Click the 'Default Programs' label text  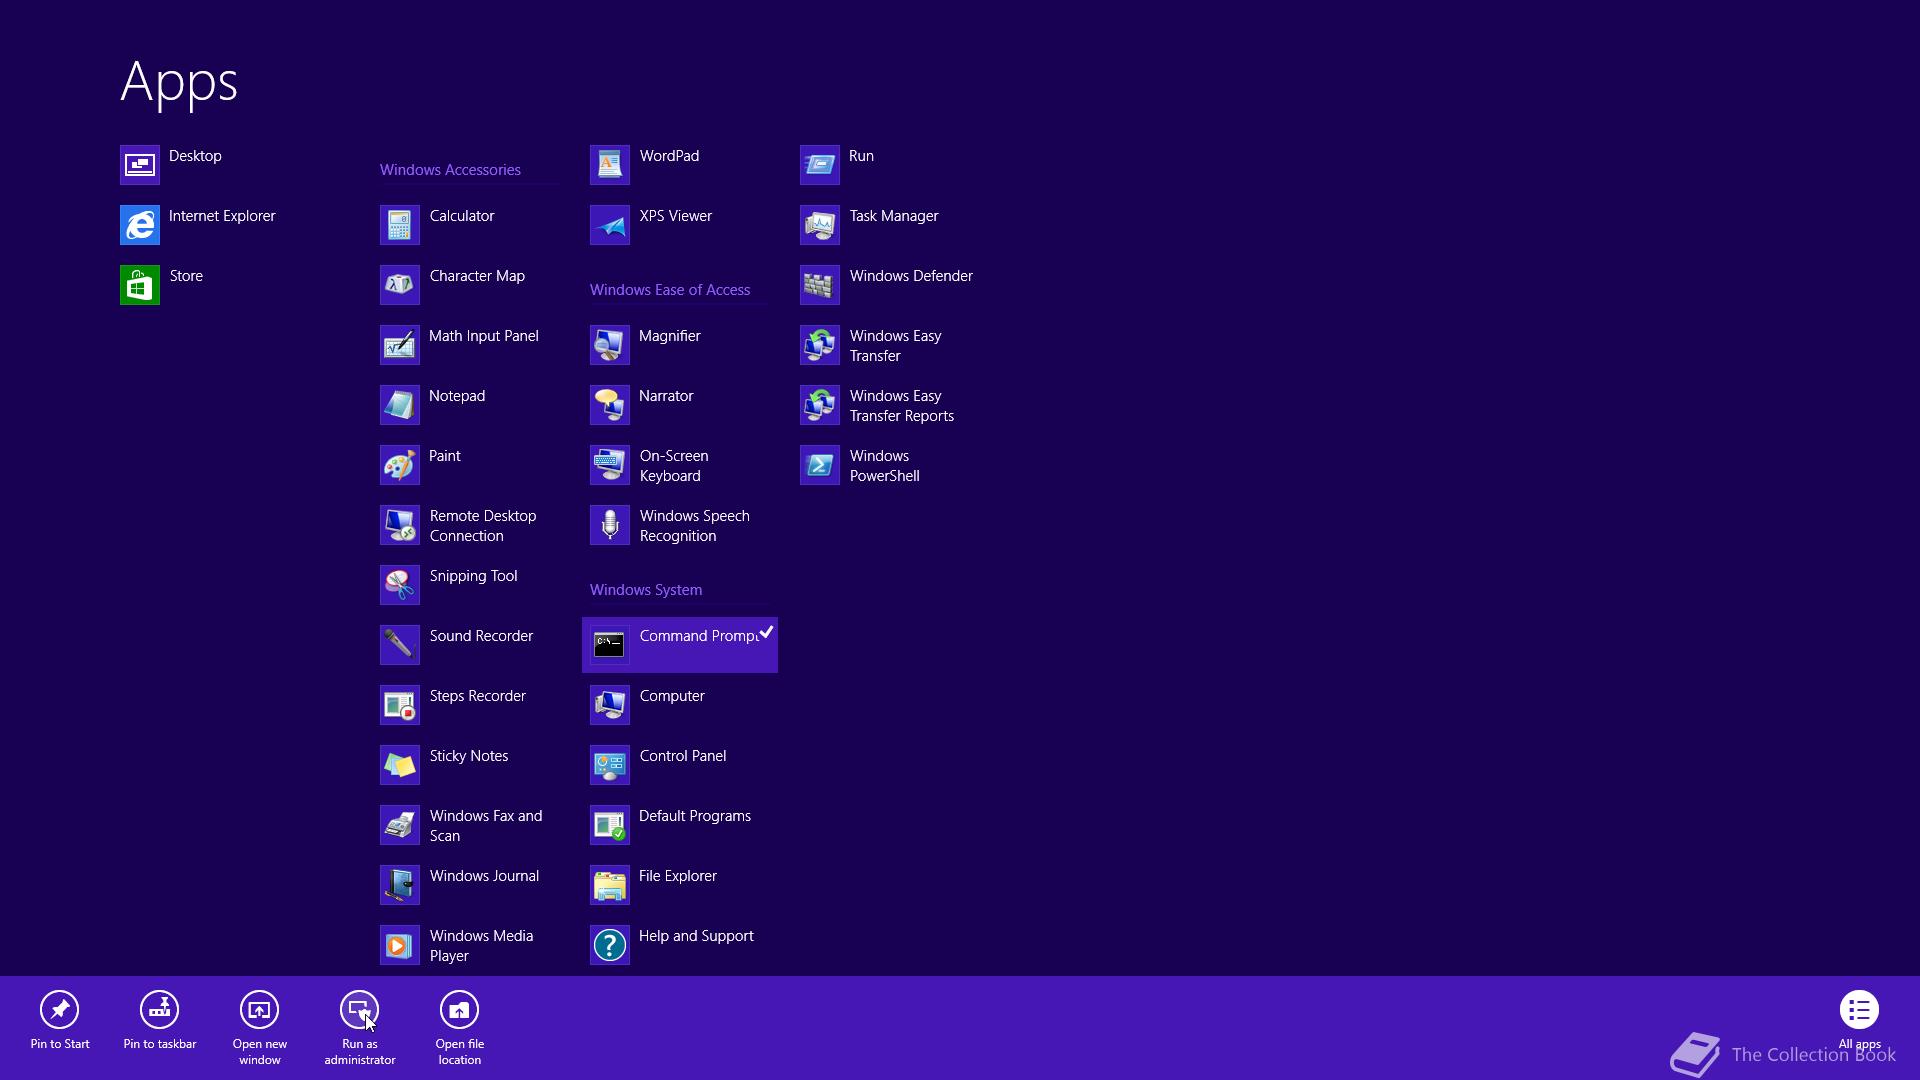695,816
